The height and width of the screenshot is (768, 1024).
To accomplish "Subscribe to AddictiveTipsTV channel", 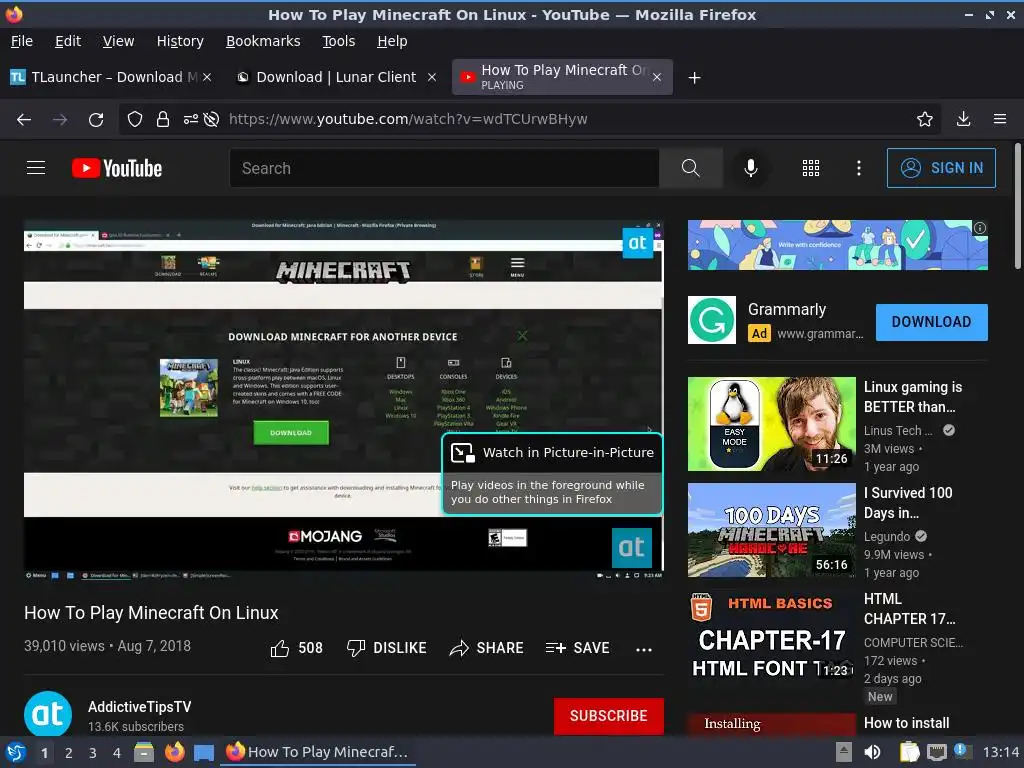I will point(609,716).
